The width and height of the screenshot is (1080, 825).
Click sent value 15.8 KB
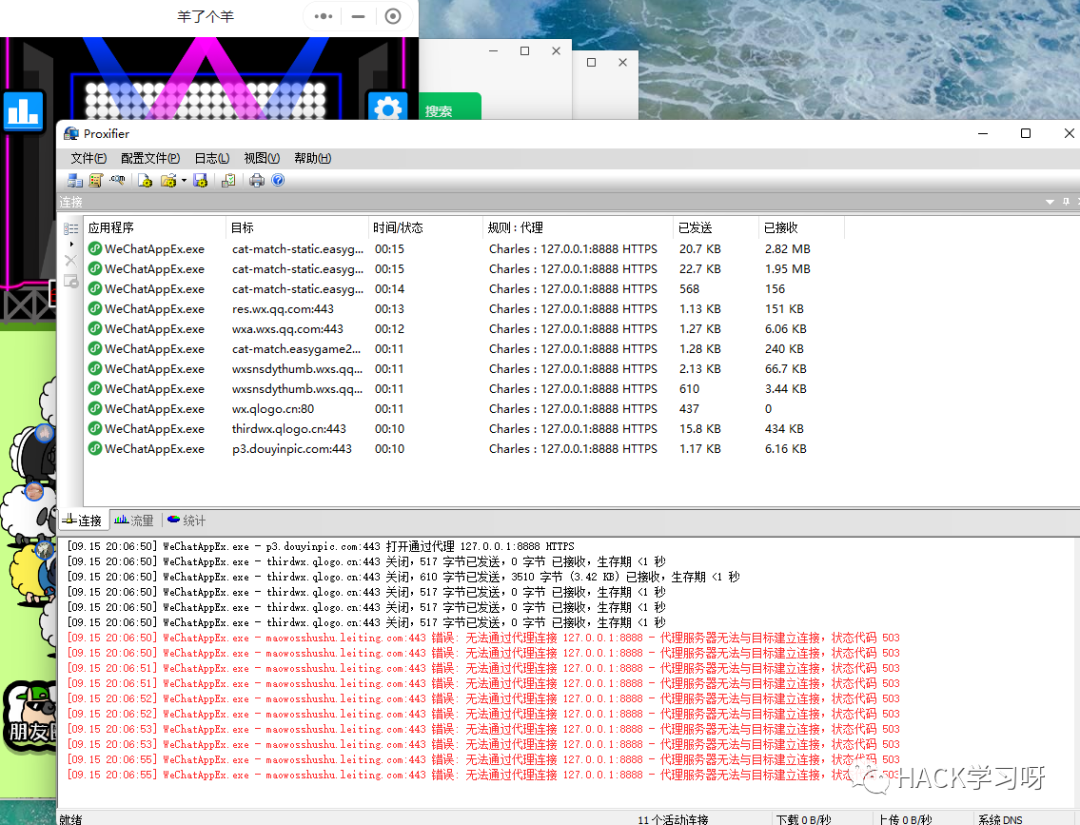(x=700, y=428)
